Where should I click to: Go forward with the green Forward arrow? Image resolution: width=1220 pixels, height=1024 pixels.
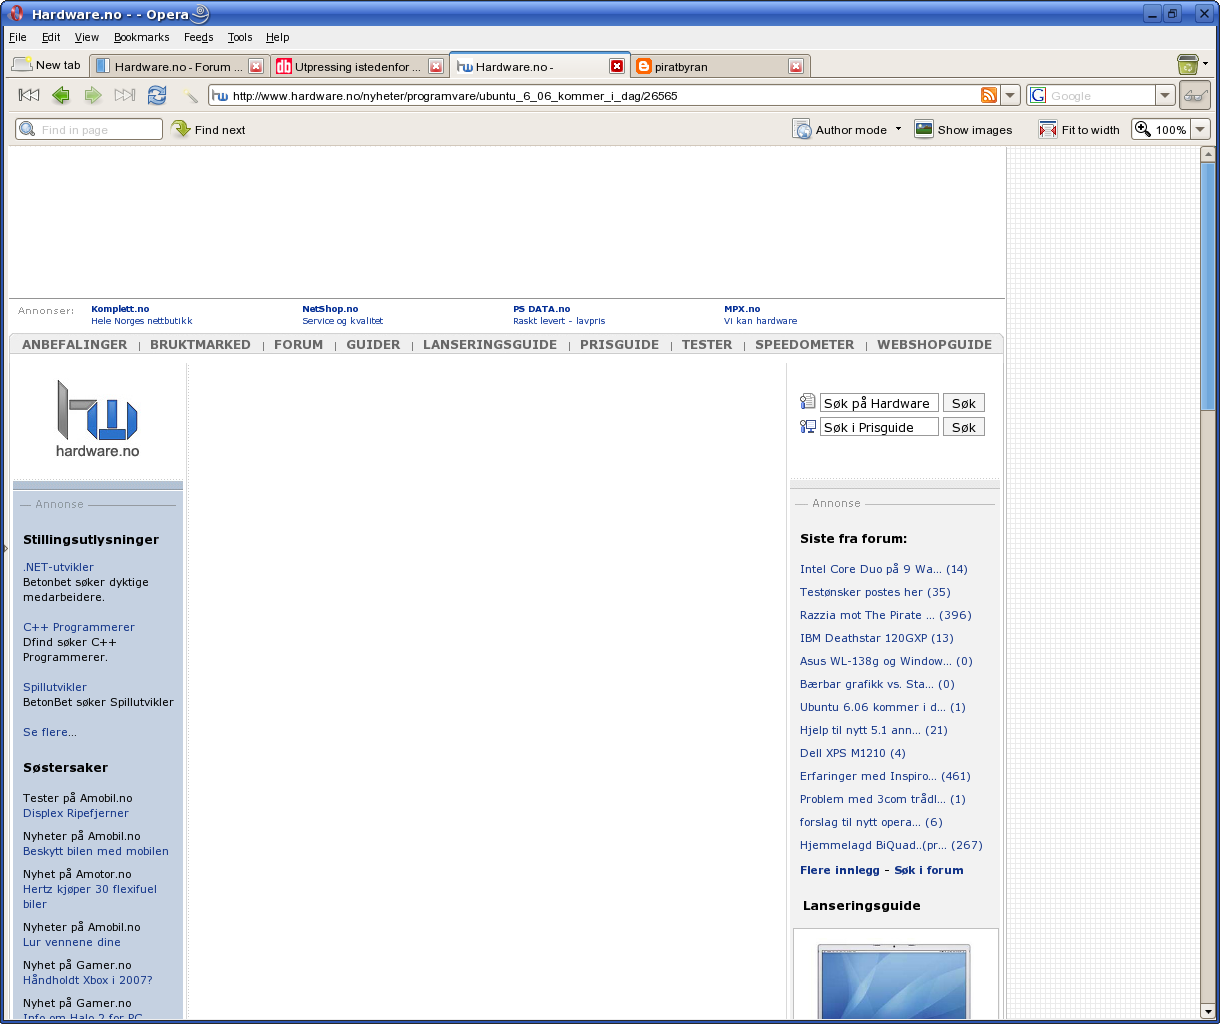click(93, 95)
